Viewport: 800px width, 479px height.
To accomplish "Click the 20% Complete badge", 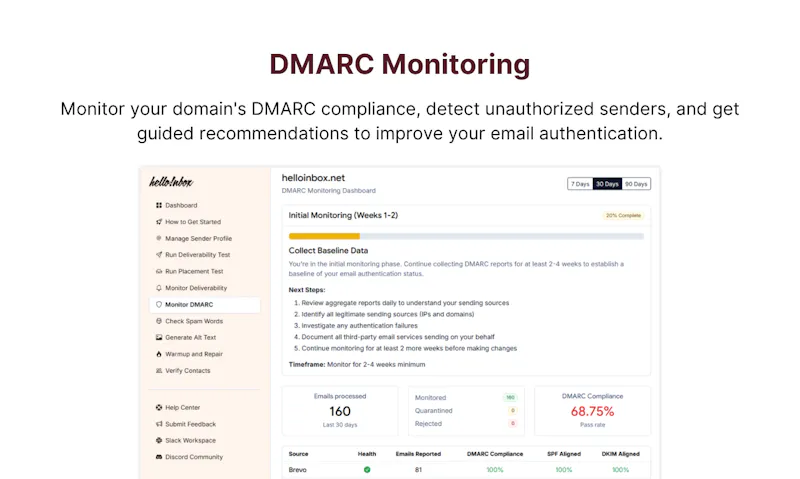I will pos(623,215).
